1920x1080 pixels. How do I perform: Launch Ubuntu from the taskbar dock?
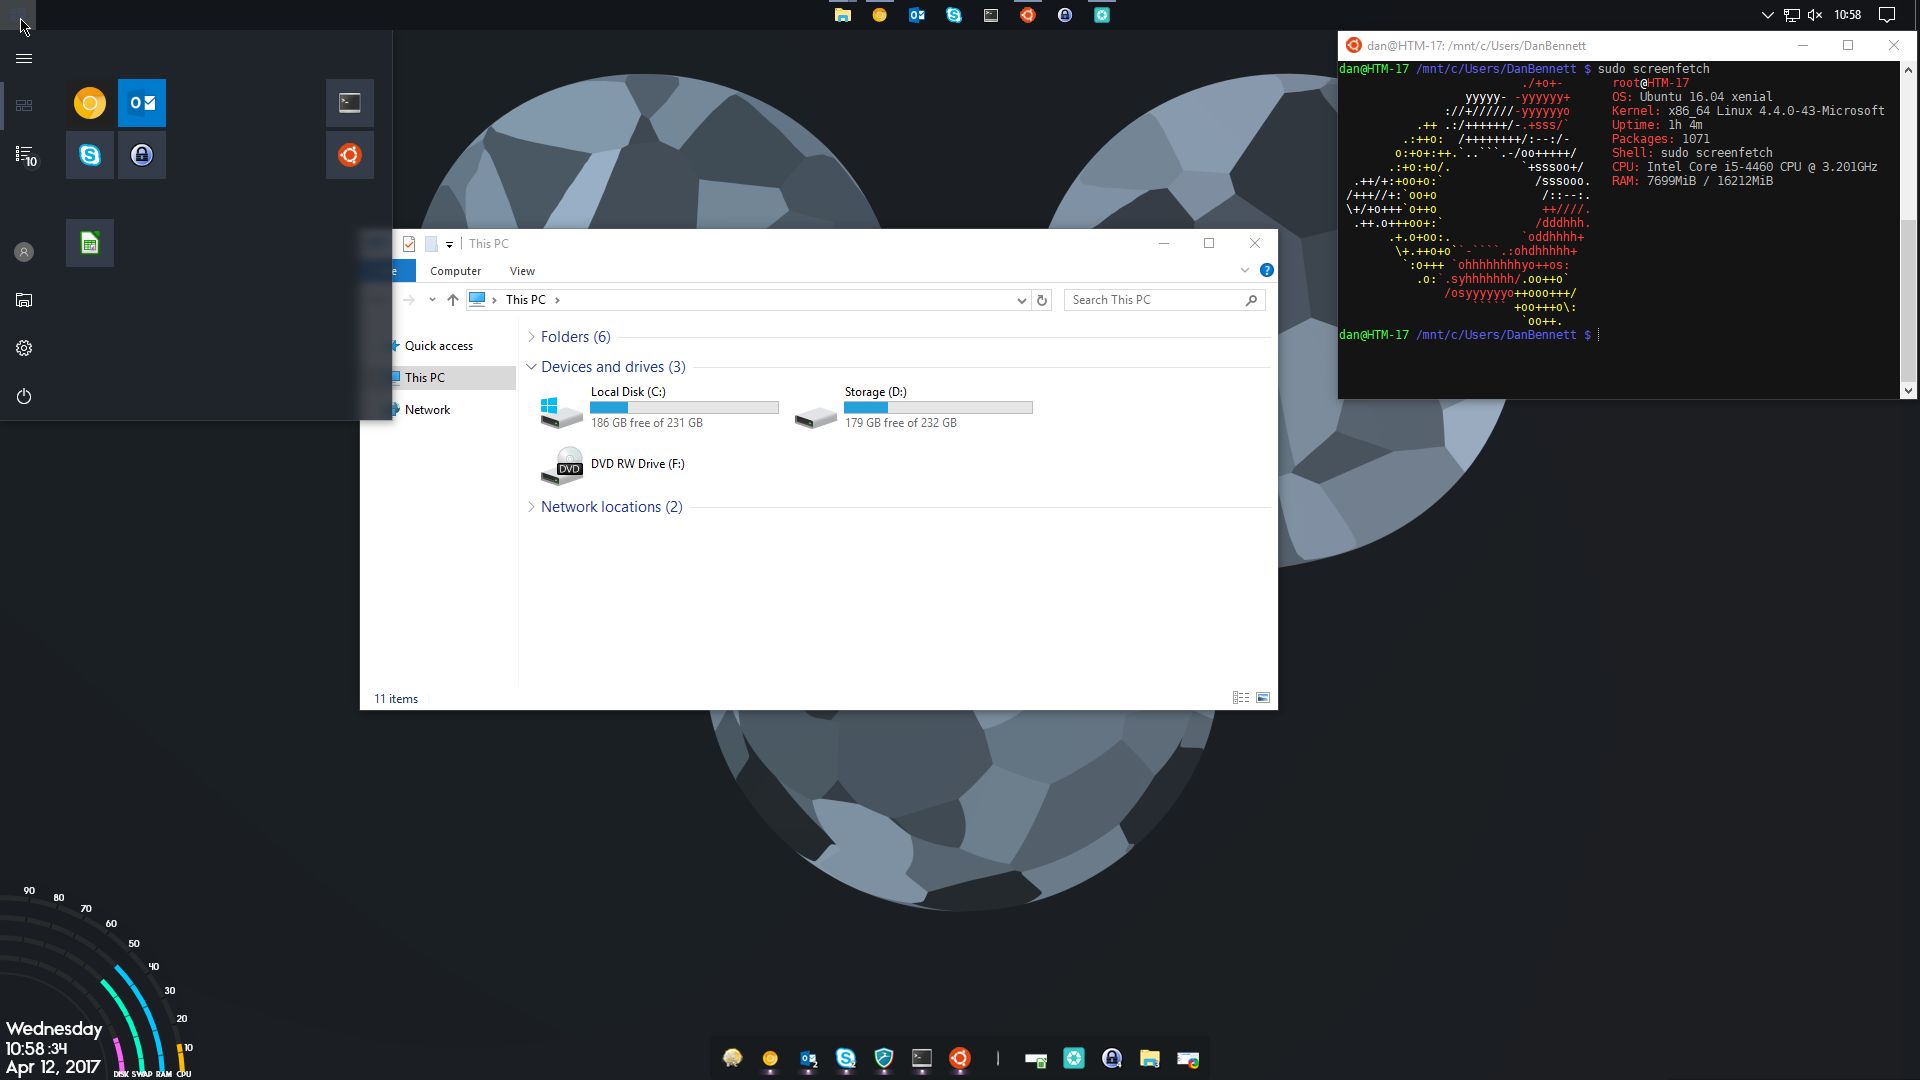click(x=959, y=1057)
